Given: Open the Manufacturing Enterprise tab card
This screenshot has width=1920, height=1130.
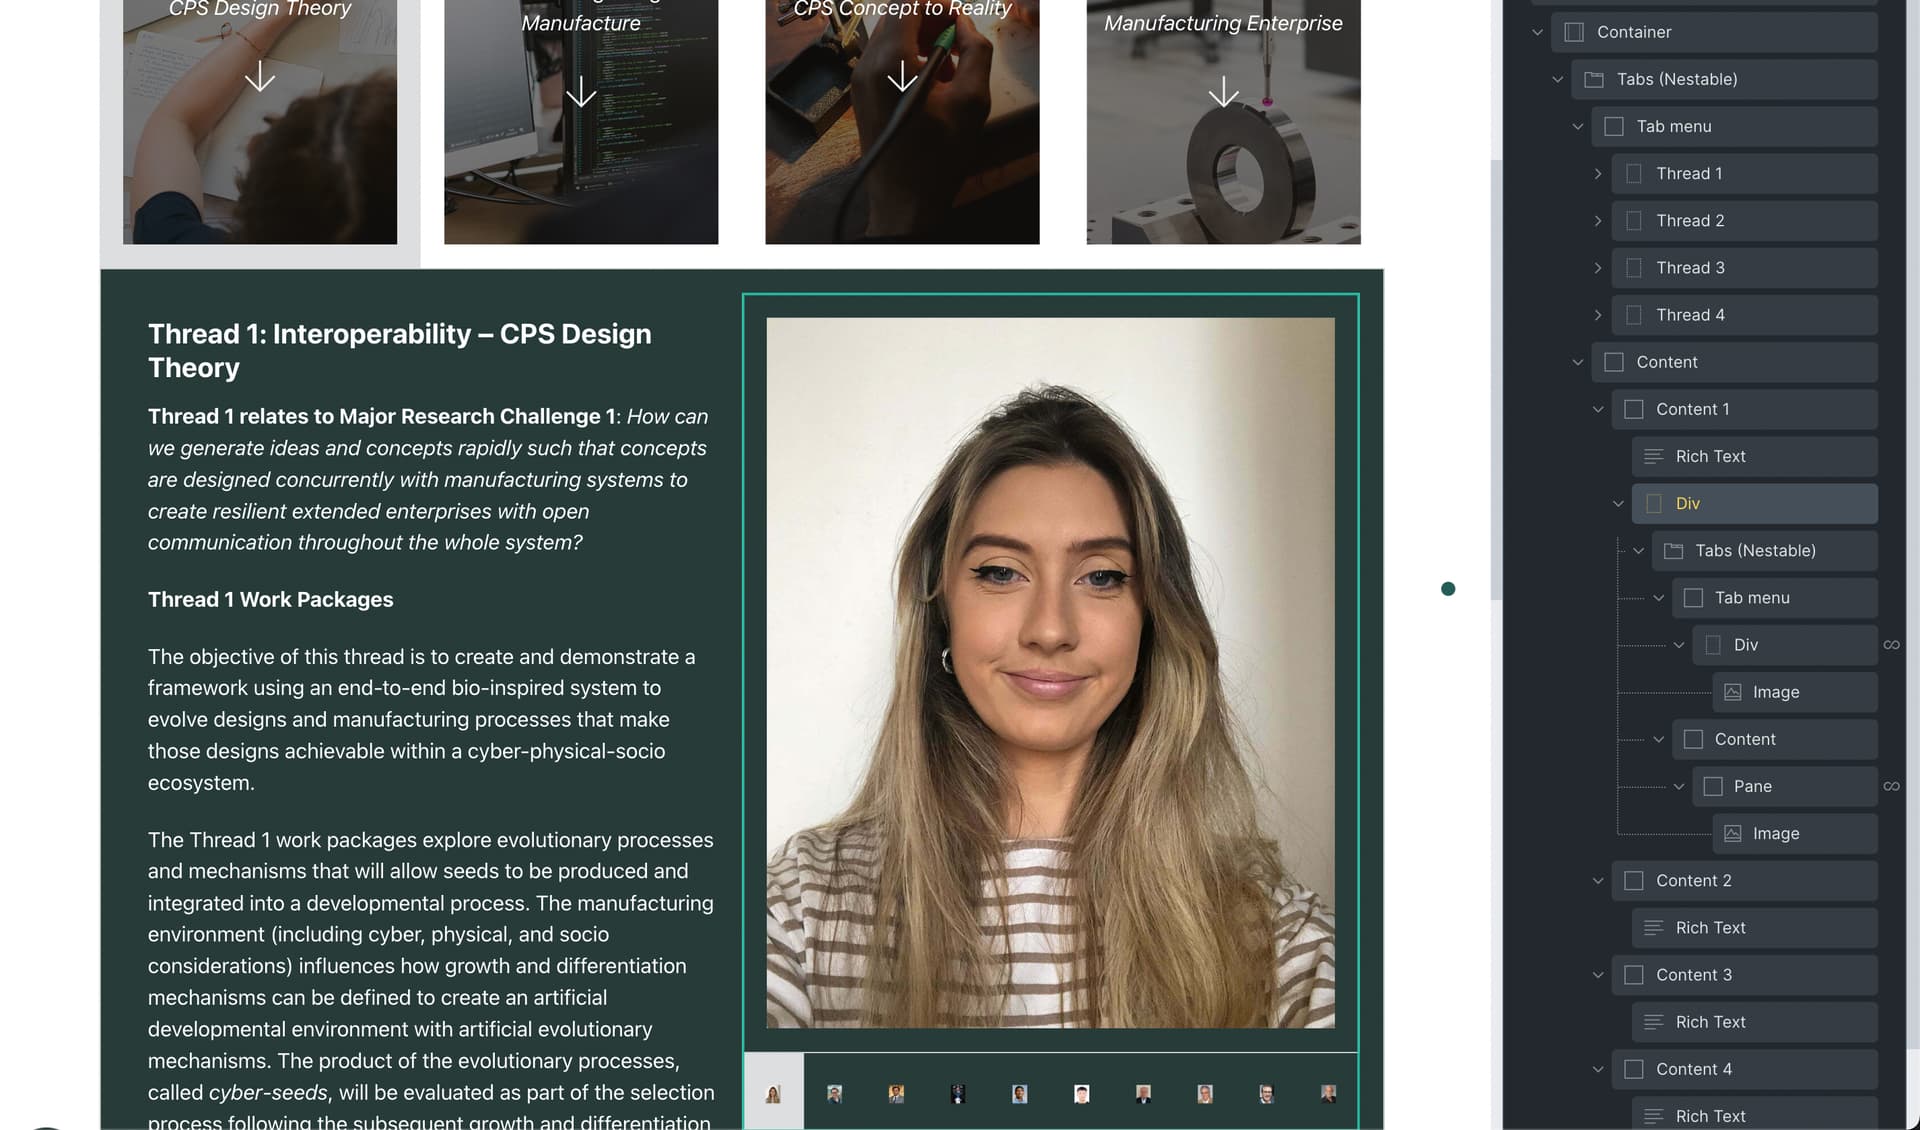Looking at the screenshot, I should tap(1223, 122).
